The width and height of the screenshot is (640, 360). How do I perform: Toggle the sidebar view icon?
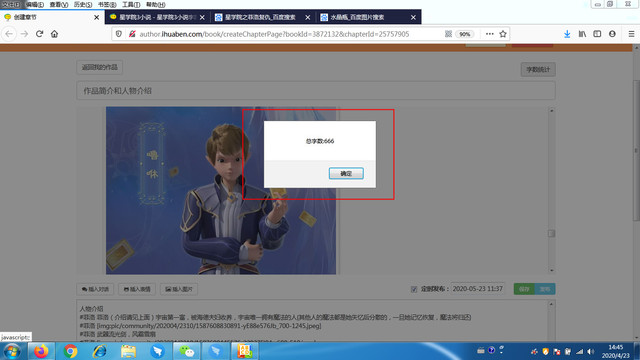[597, 34]
